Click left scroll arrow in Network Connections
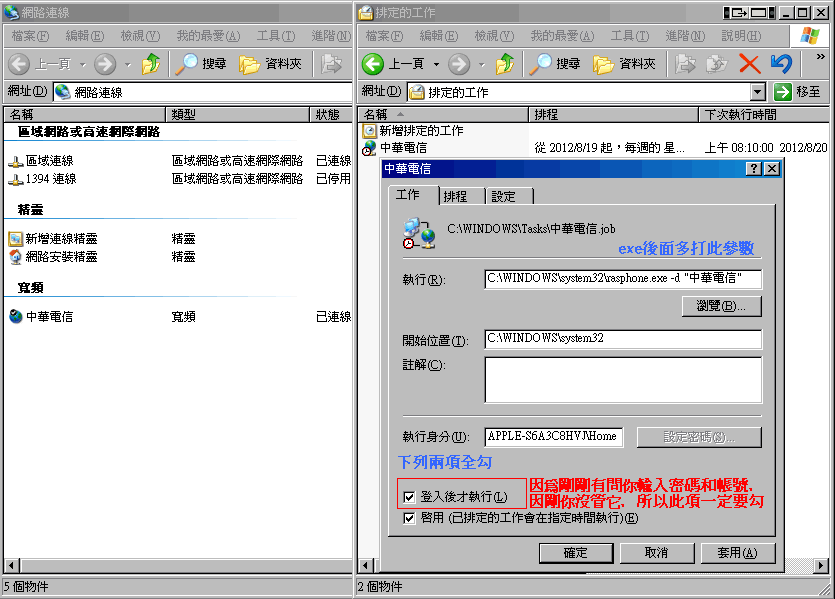The height and width of the screenshot is (599, 835). click(x=12, y=565)
